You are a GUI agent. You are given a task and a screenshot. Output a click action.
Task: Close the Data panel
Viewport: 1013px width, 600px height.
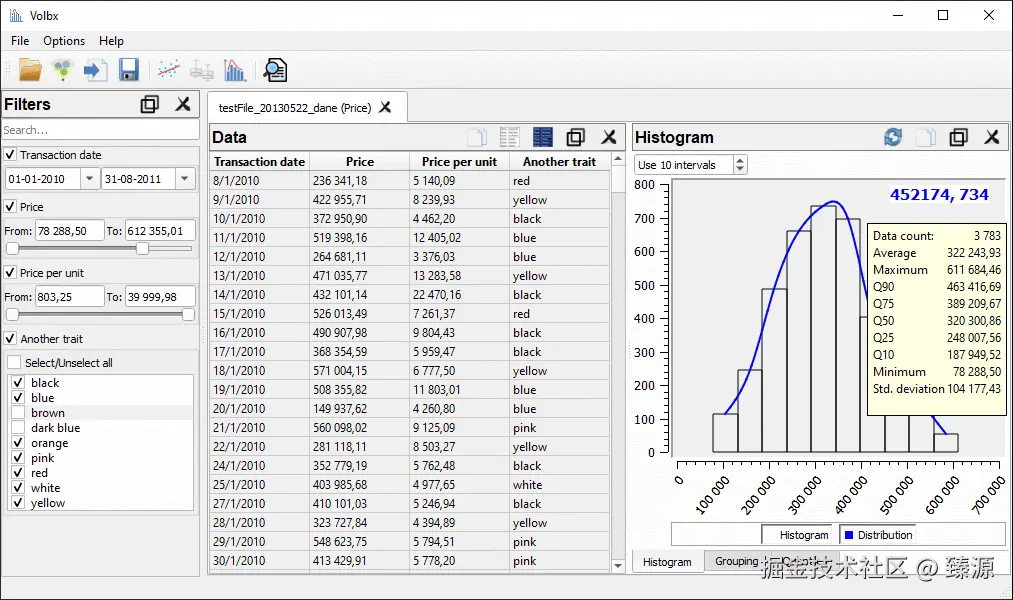(x=609, y=137)
